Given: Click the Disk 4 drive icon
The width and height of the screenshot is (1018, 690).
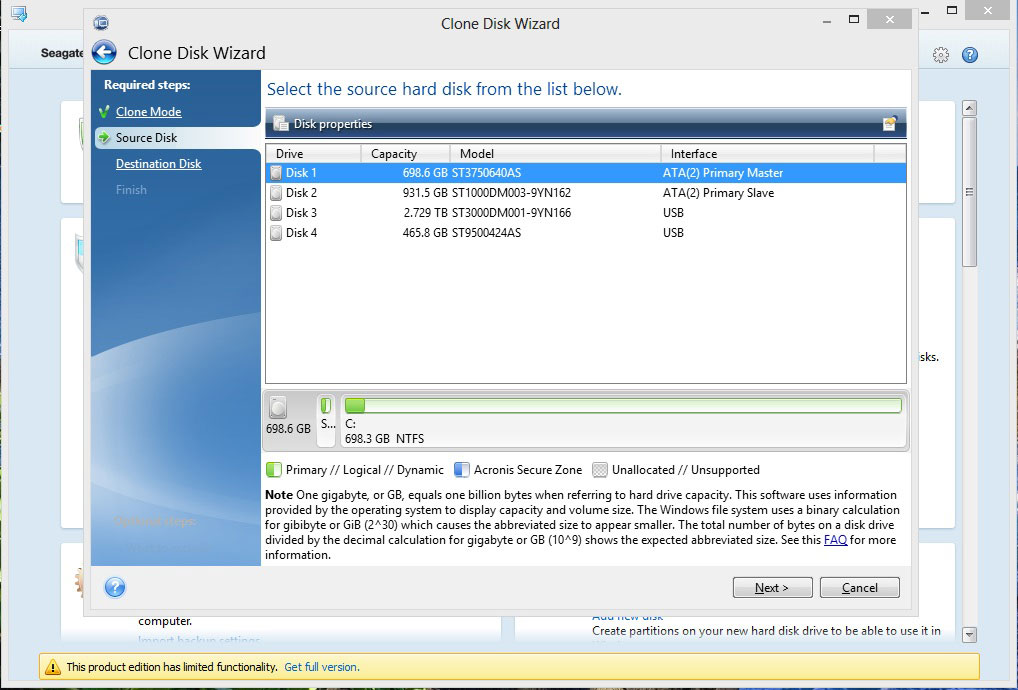Looking at the screenshot, I should click(x=276, y=233).
